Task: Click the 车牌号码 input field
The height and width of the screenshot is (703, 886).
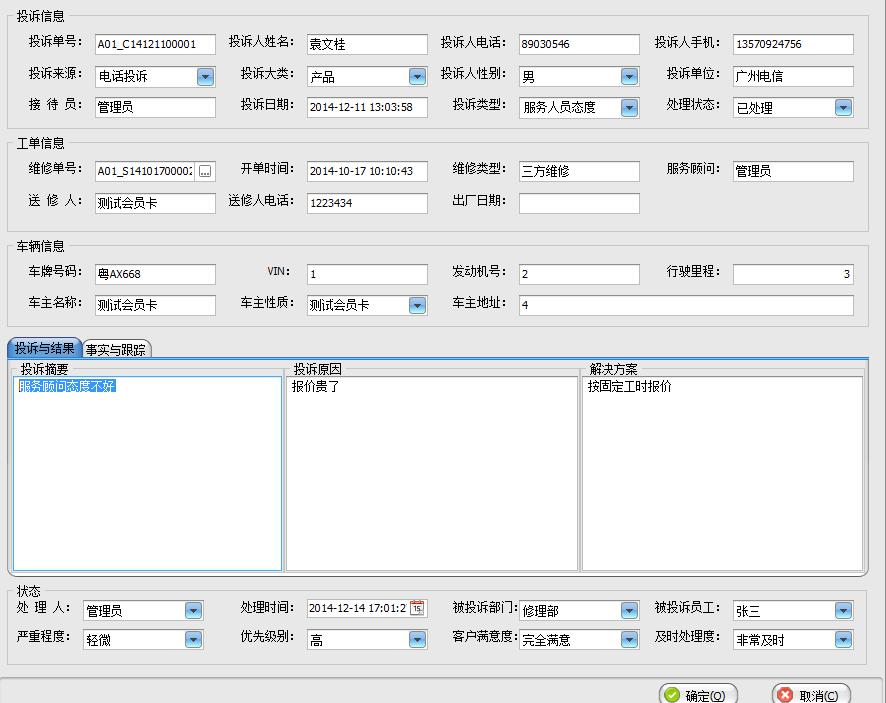Action: (154, 274)
